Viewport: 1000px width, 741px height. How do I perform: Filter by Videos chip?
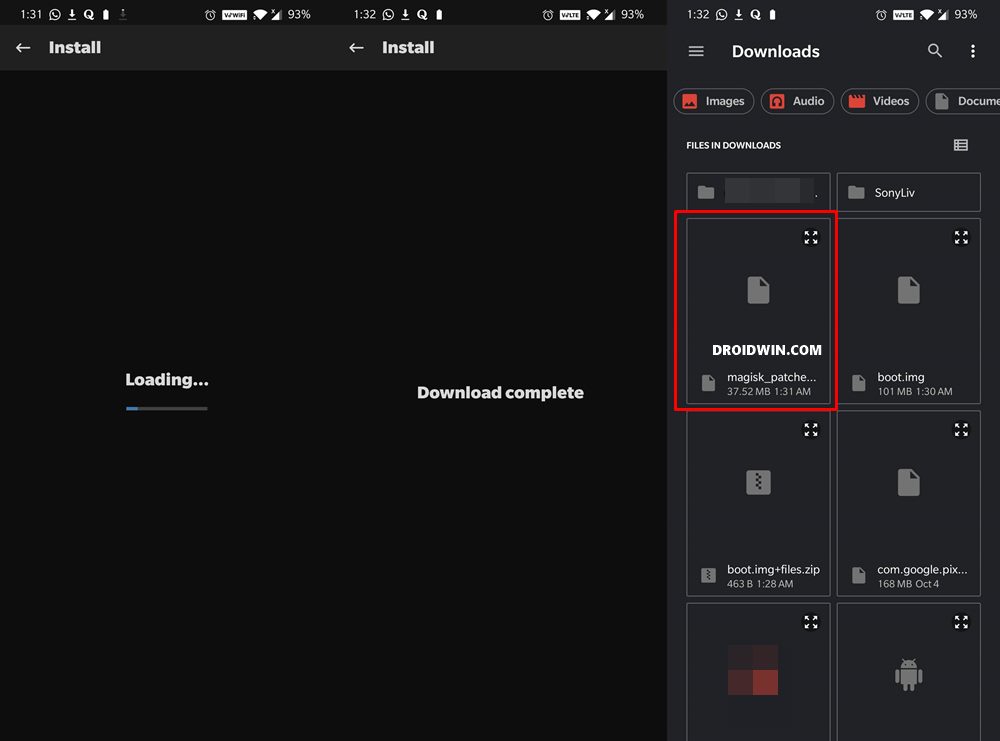(879, 101)
